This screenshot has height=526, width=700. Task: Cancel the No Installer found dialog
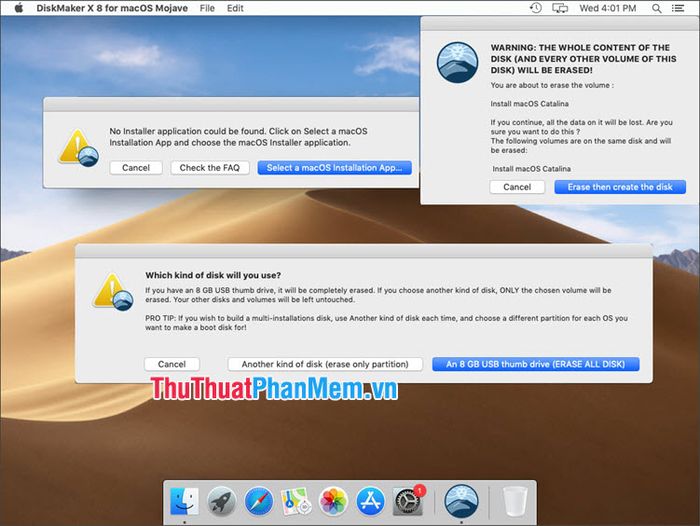point(136,168)
